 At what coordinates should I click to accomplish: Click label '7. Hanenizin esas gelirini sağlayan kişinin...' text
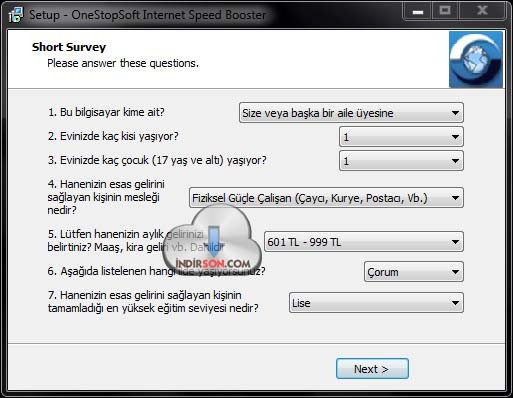153,301
